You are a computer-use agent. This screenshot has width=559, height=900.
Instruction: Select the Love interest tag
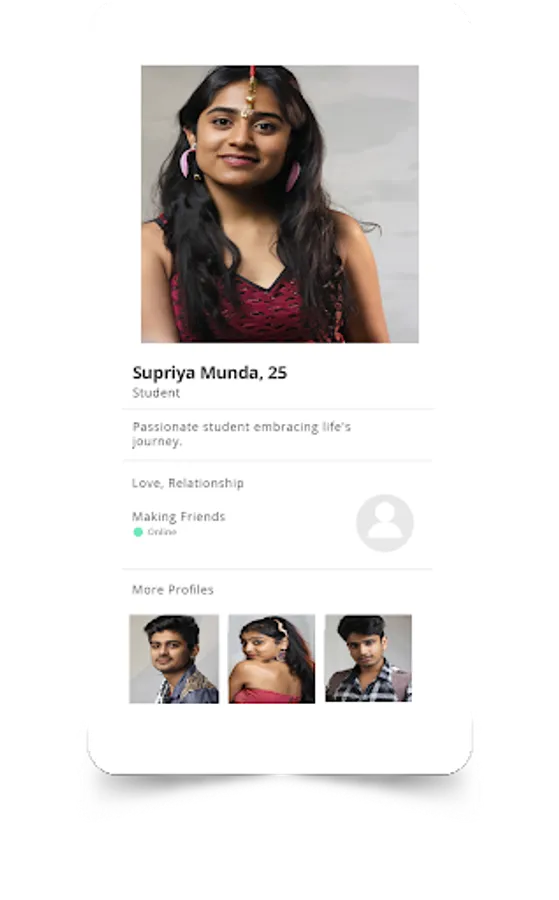147,483
